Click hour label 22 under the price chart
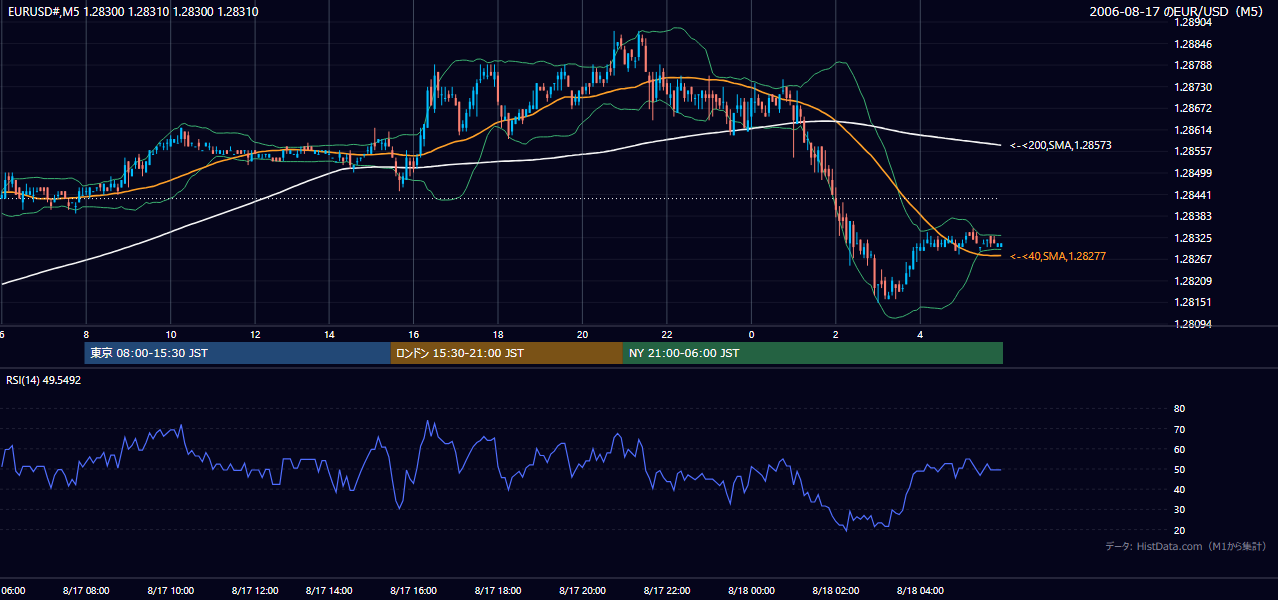Image resolution: width=1278 pixels, height=600 pixels. coord(666,334)
